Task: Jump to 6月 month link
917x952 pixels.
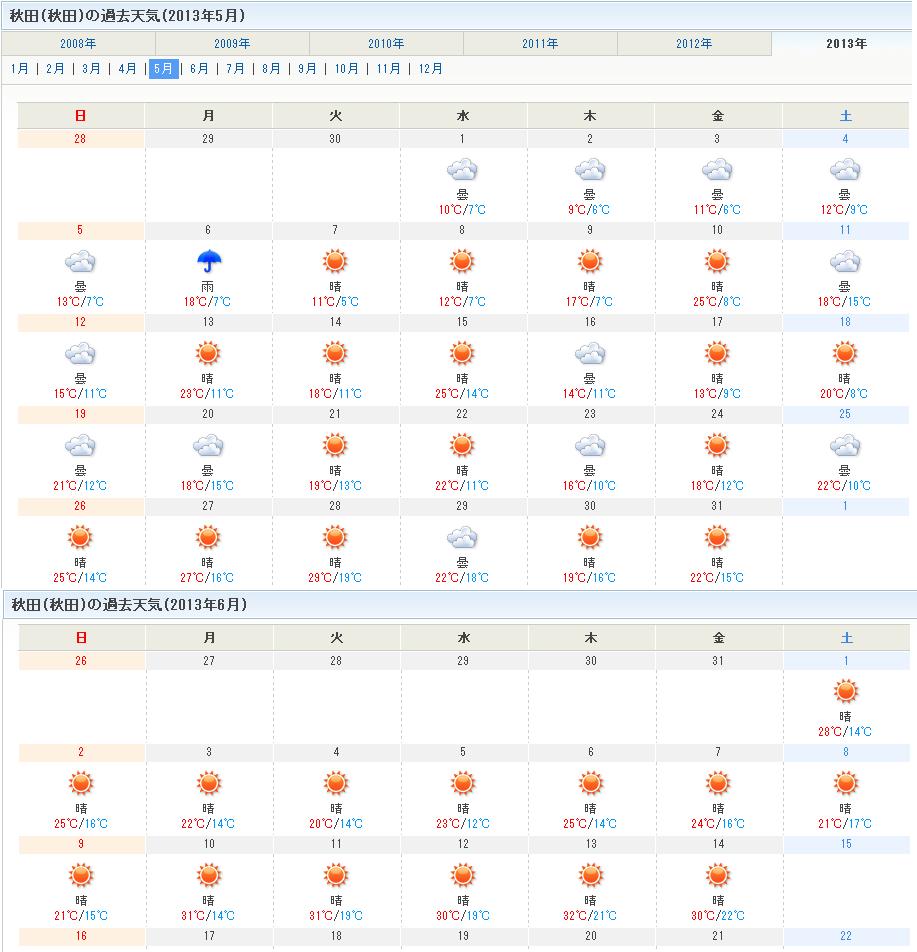Action: click(199, 69)
